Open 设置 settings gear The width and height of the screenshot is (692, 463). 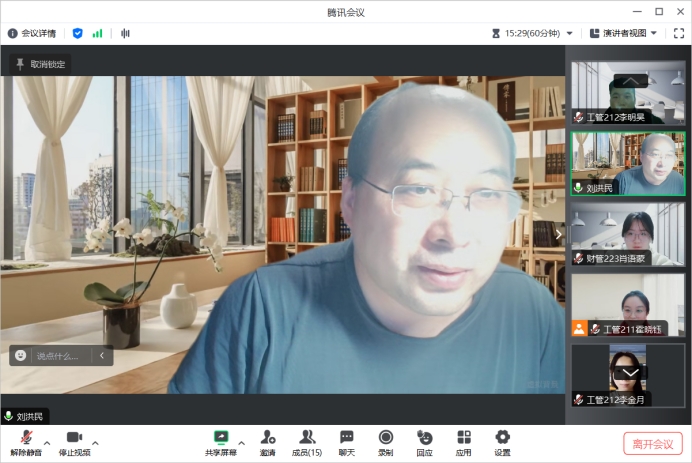pos(502,440)
